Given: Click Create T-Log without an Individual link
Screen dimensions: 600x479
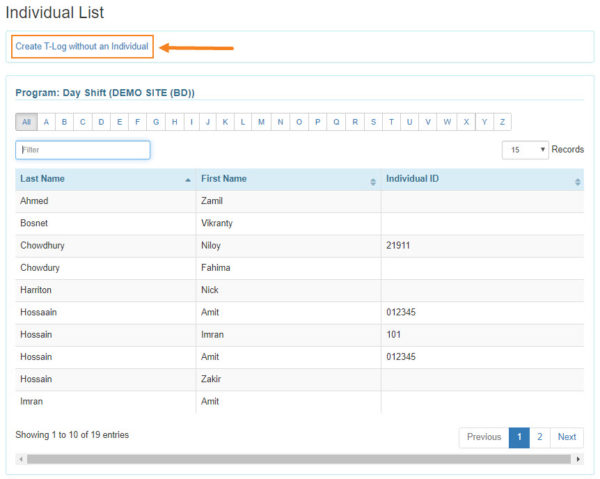Looking at the screenshot, I should tap(81, 46).
